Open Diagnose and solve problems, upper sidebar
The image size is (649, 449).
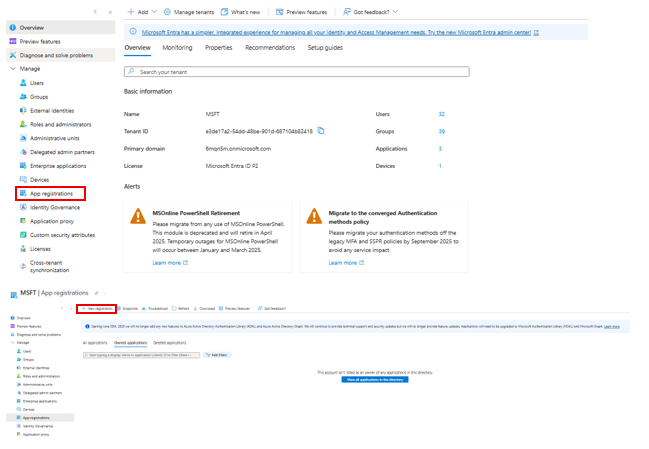60,55
